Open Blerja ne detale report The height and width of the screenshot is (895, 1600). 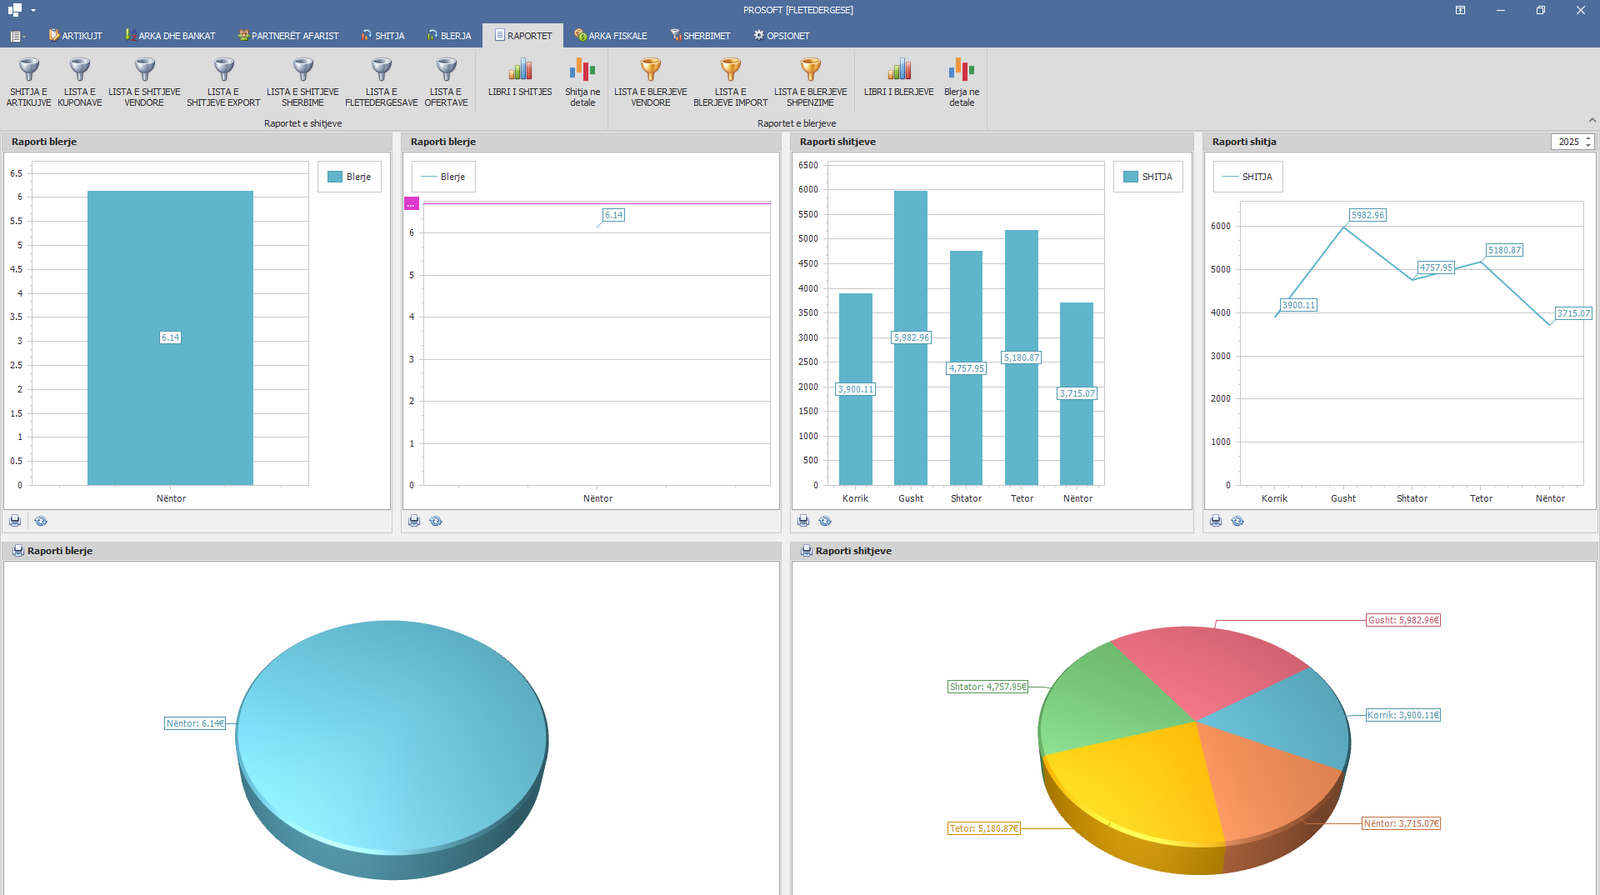pyautogui.click(x=961, y=81)
